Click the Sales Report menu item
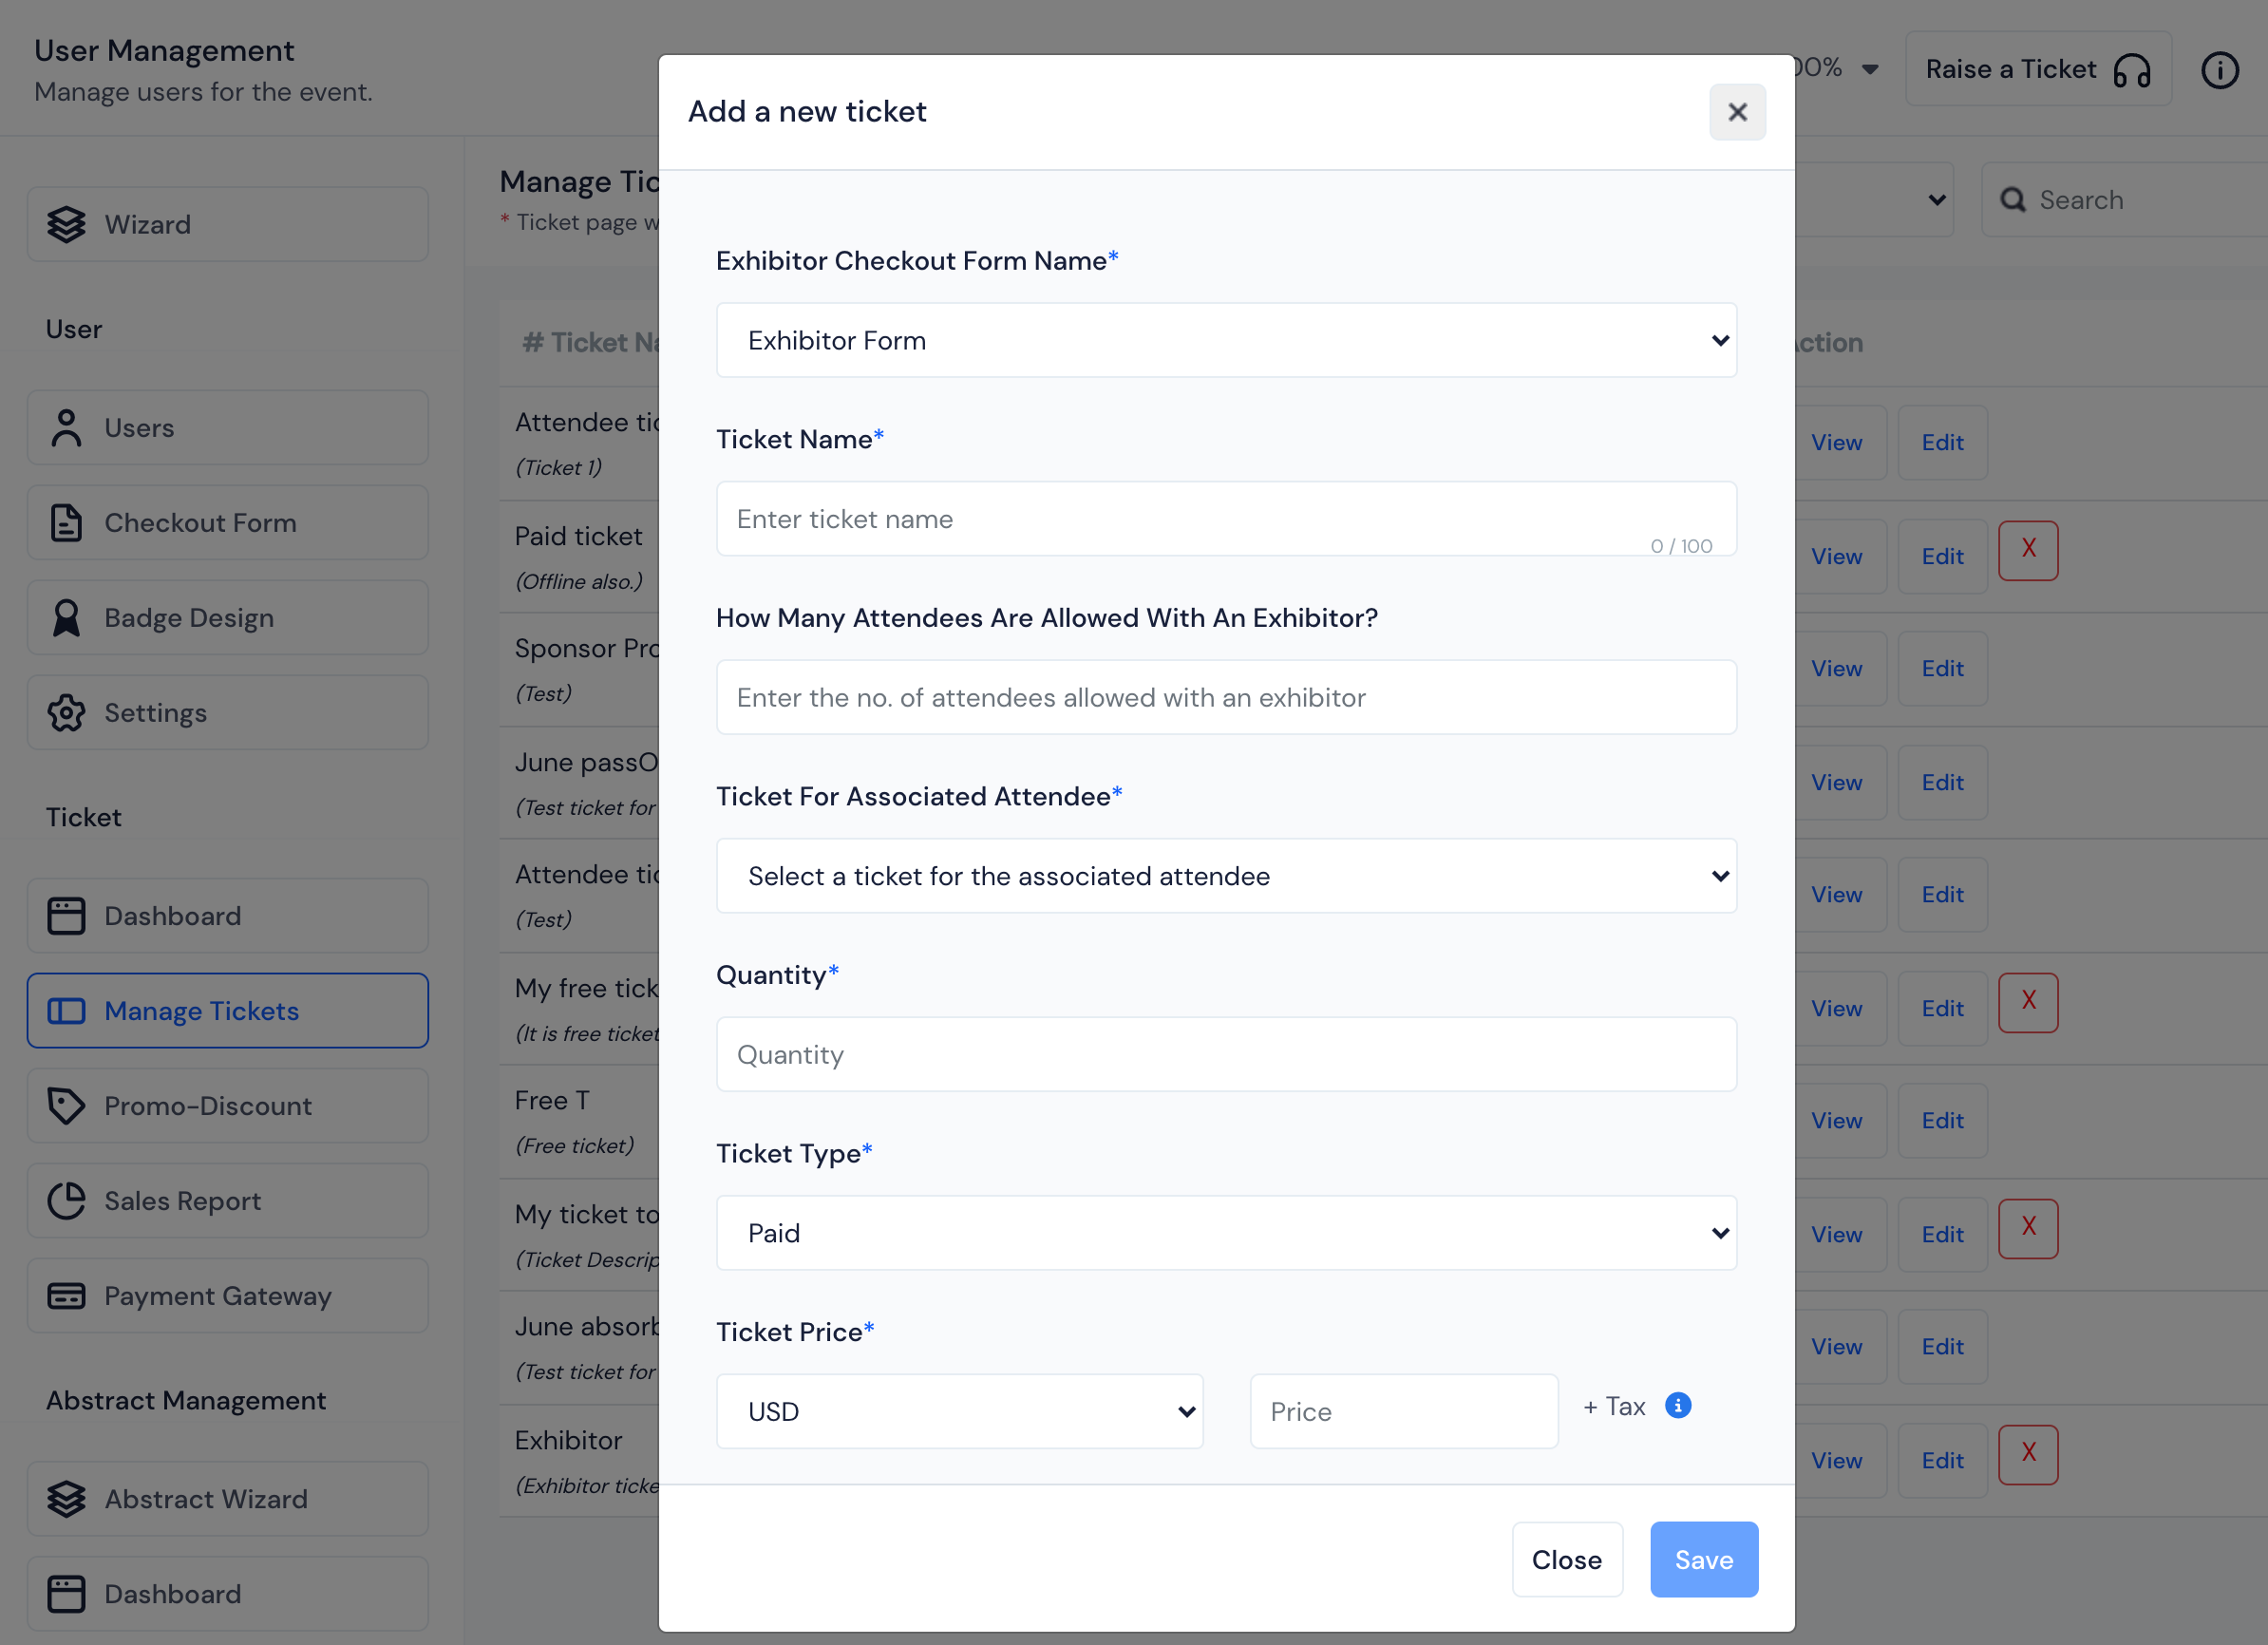The image size is (2268, 1645). 183,1200
